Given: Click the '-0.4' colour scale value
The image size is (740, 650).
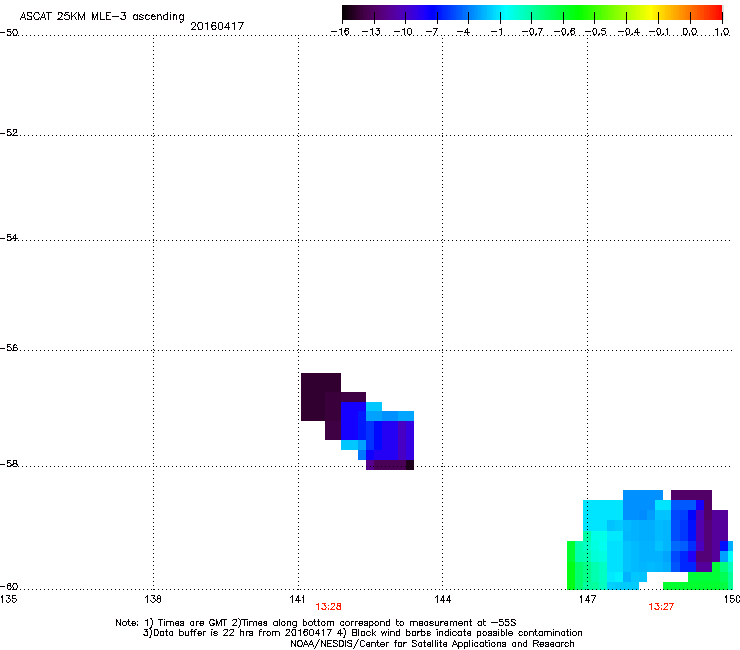Looking at the screenshot, I should coord(628,32).
